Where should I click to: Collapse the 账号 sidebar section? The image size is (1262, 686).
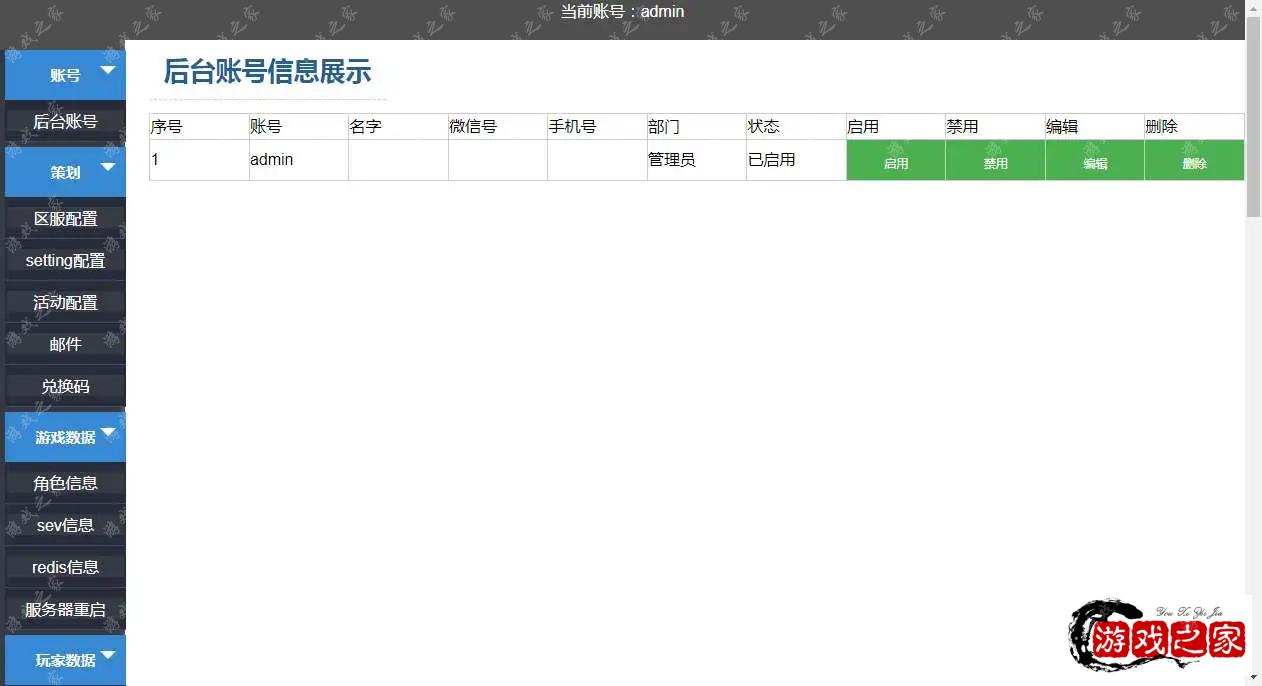coord(65,75)
